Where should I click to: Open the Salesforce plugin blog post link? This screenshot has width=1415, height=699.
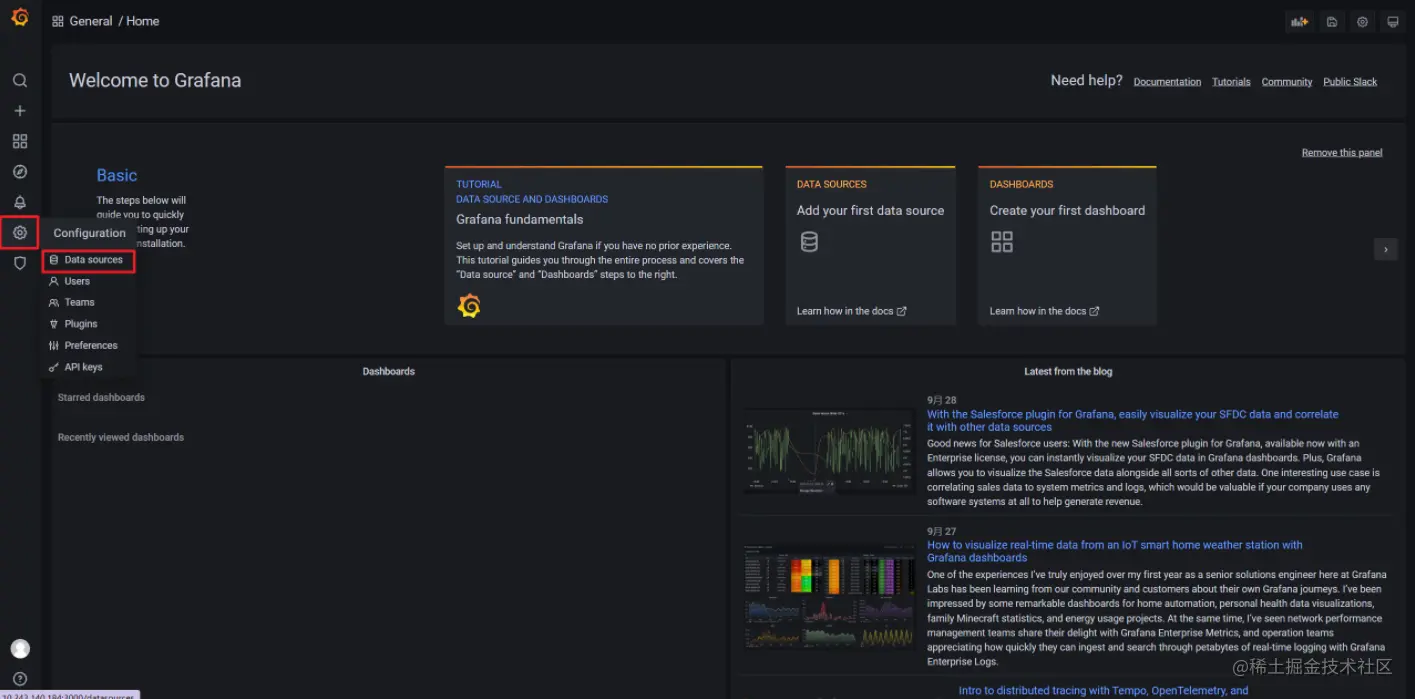pos(1132,420)
